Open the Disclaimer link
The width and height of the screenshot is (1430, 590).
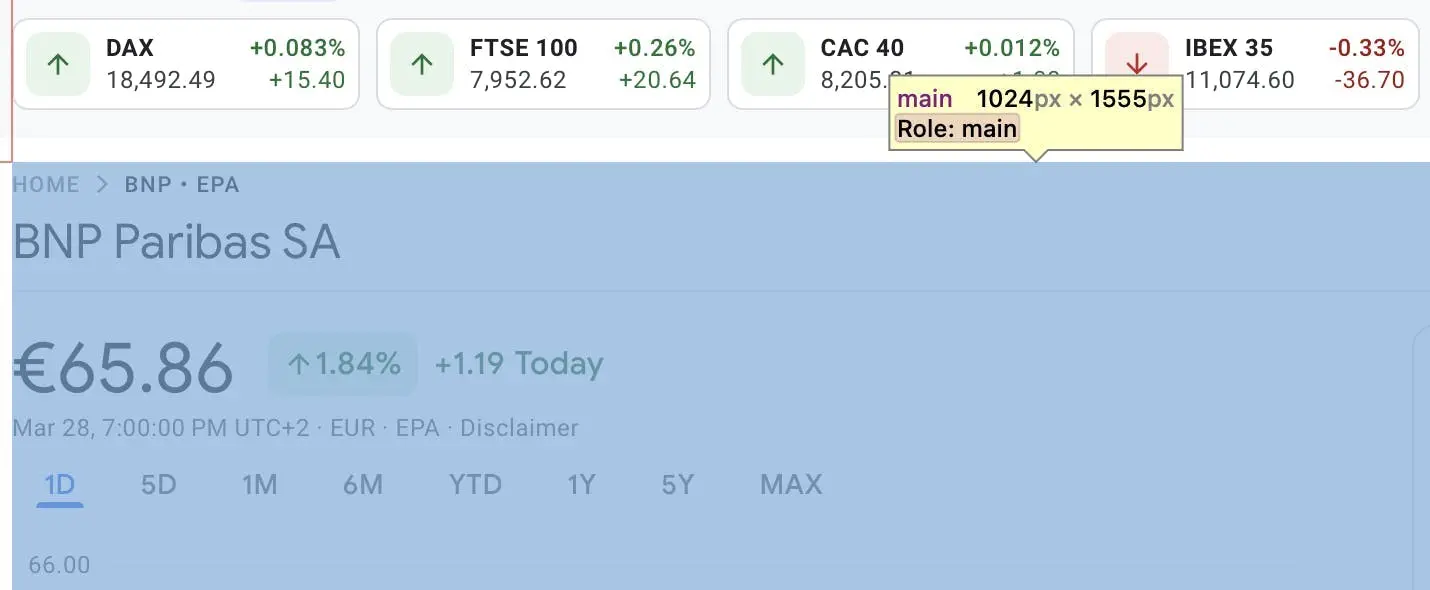[519, 428]
